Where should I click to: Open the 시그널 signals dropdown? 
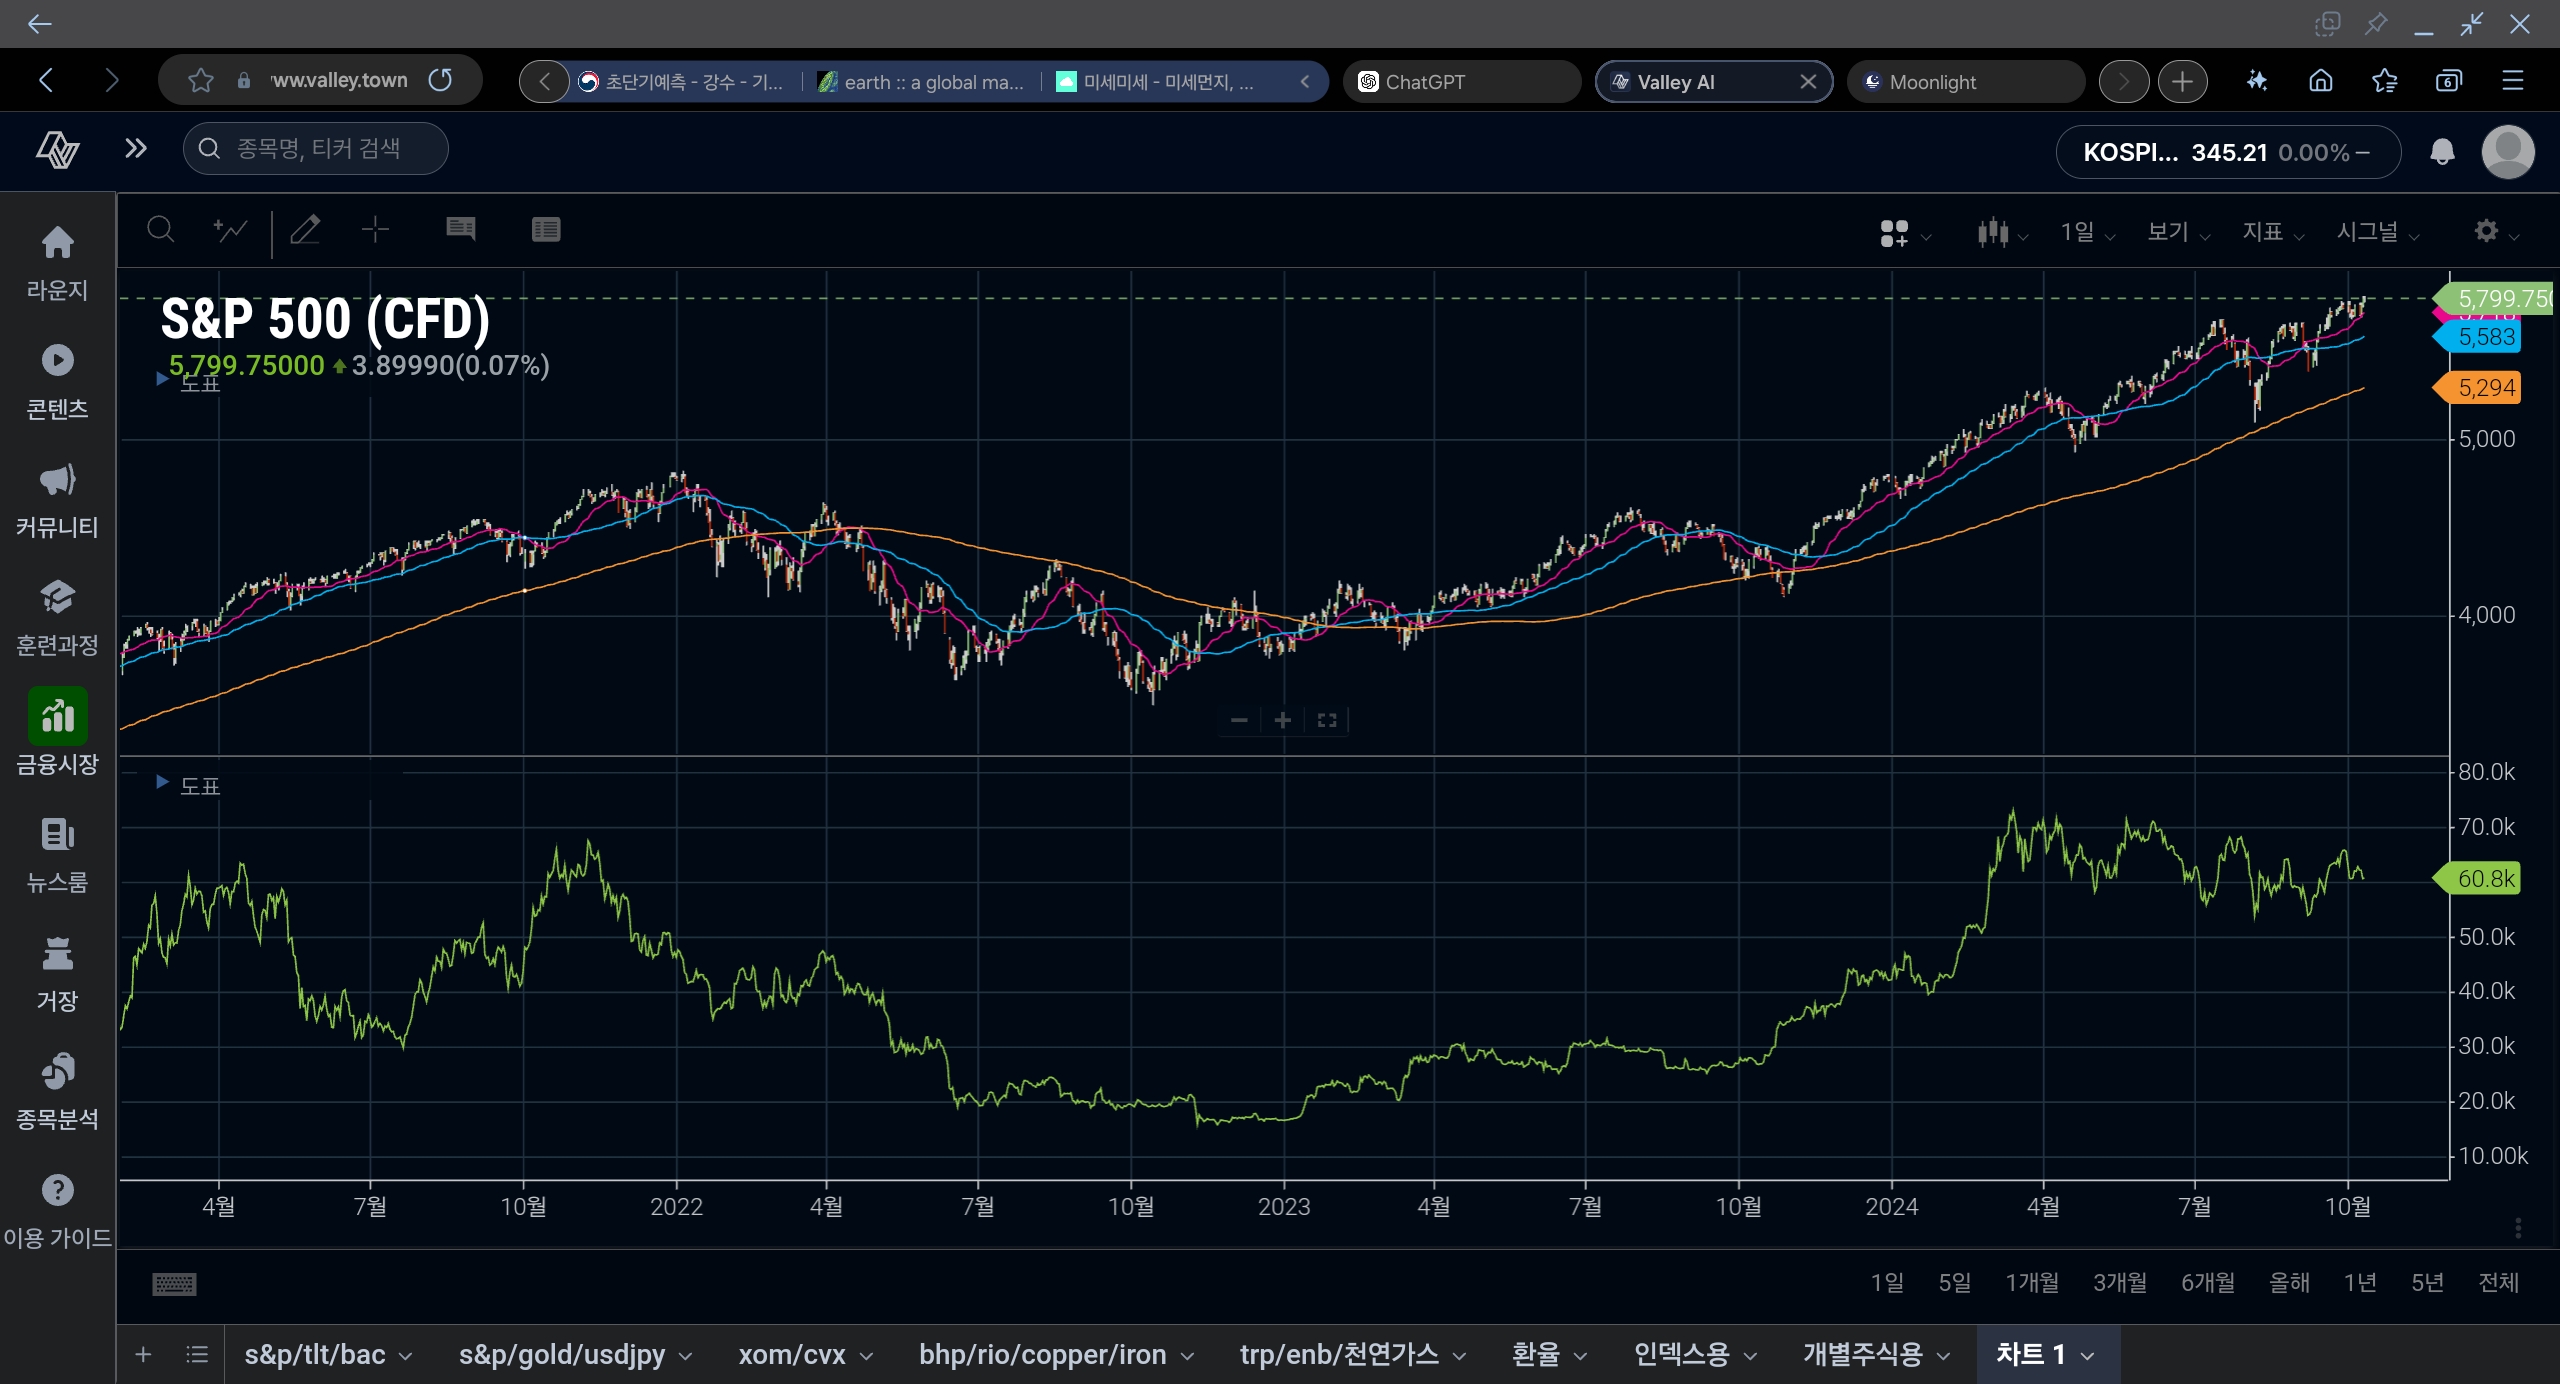tap(2378, 233)
